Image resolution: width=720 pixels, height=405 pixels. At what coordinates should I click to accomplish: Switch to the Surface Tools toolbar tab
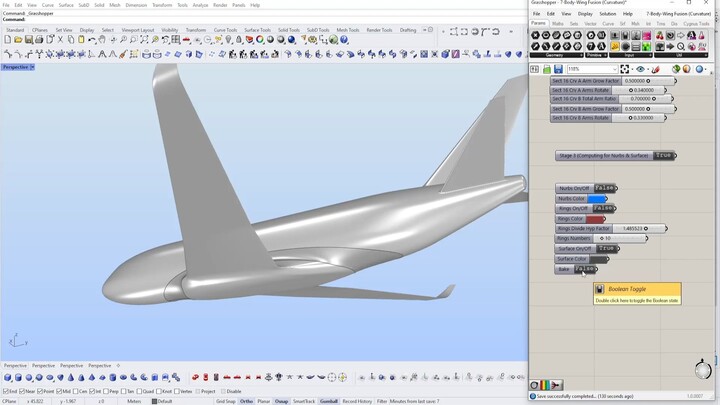[257, 30]
